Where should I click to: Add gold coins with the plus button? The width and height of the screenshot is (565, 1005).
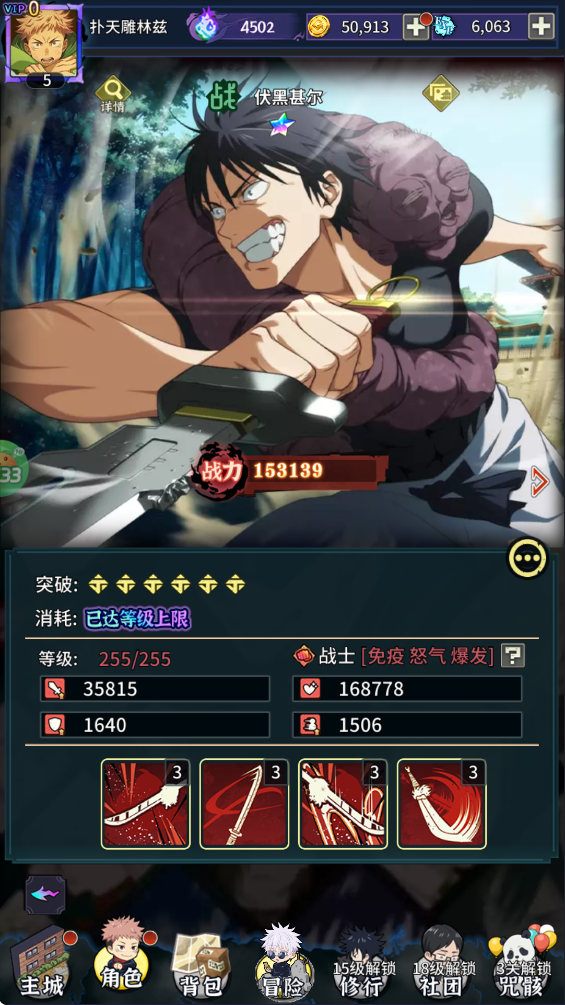click(416, 26)
